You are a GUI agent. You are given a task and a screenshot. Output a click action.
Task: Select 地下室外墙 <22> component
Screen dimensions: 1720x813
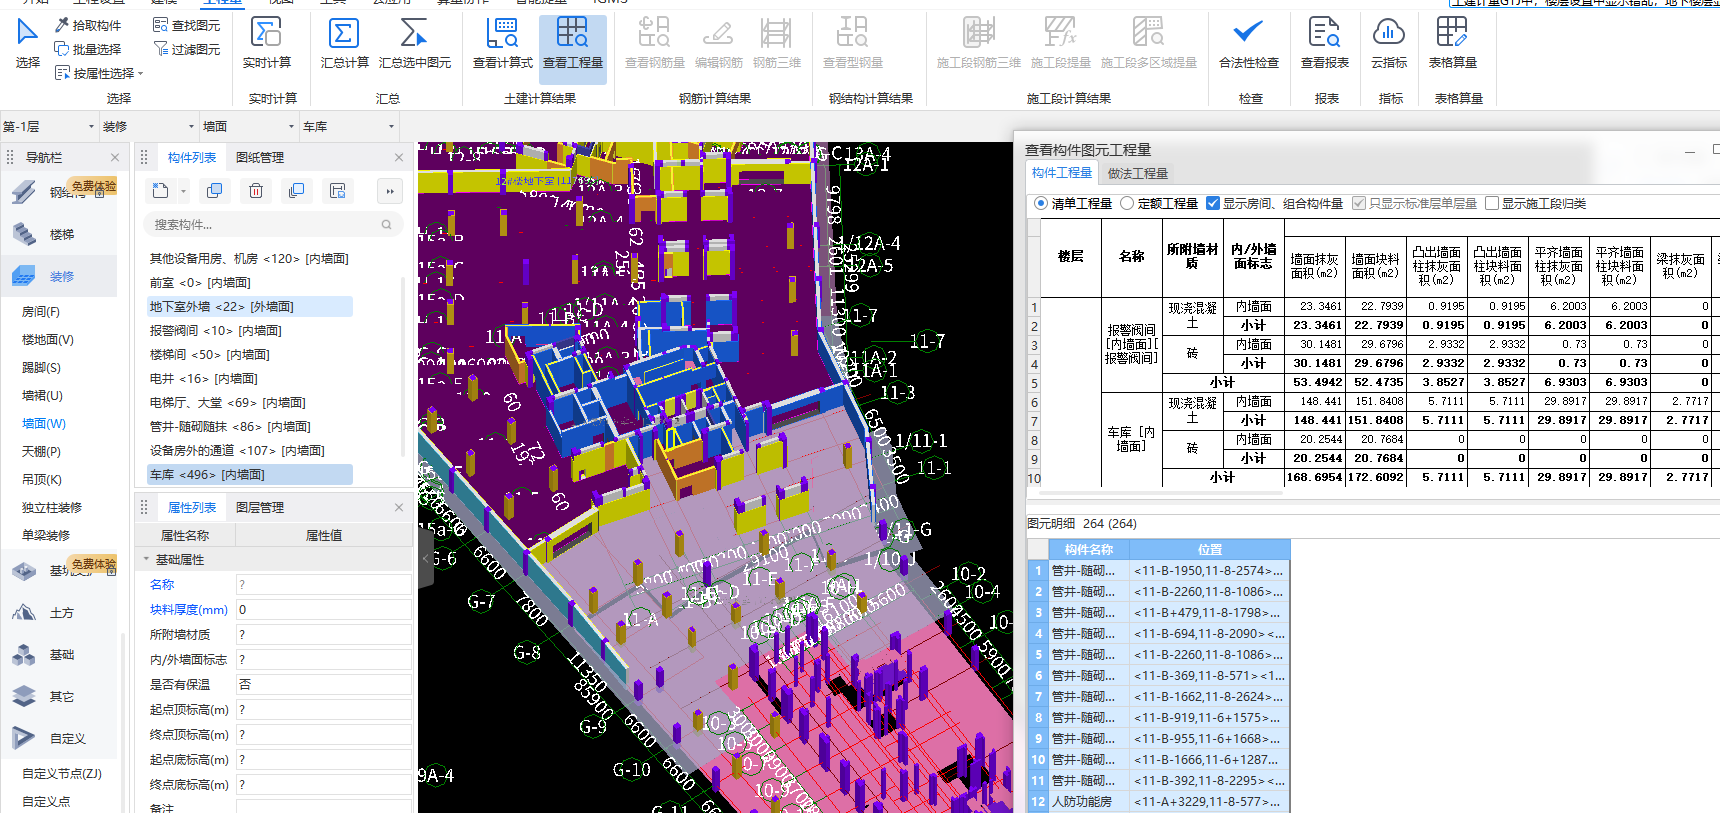pyautogui.click(x=249, y=306)
